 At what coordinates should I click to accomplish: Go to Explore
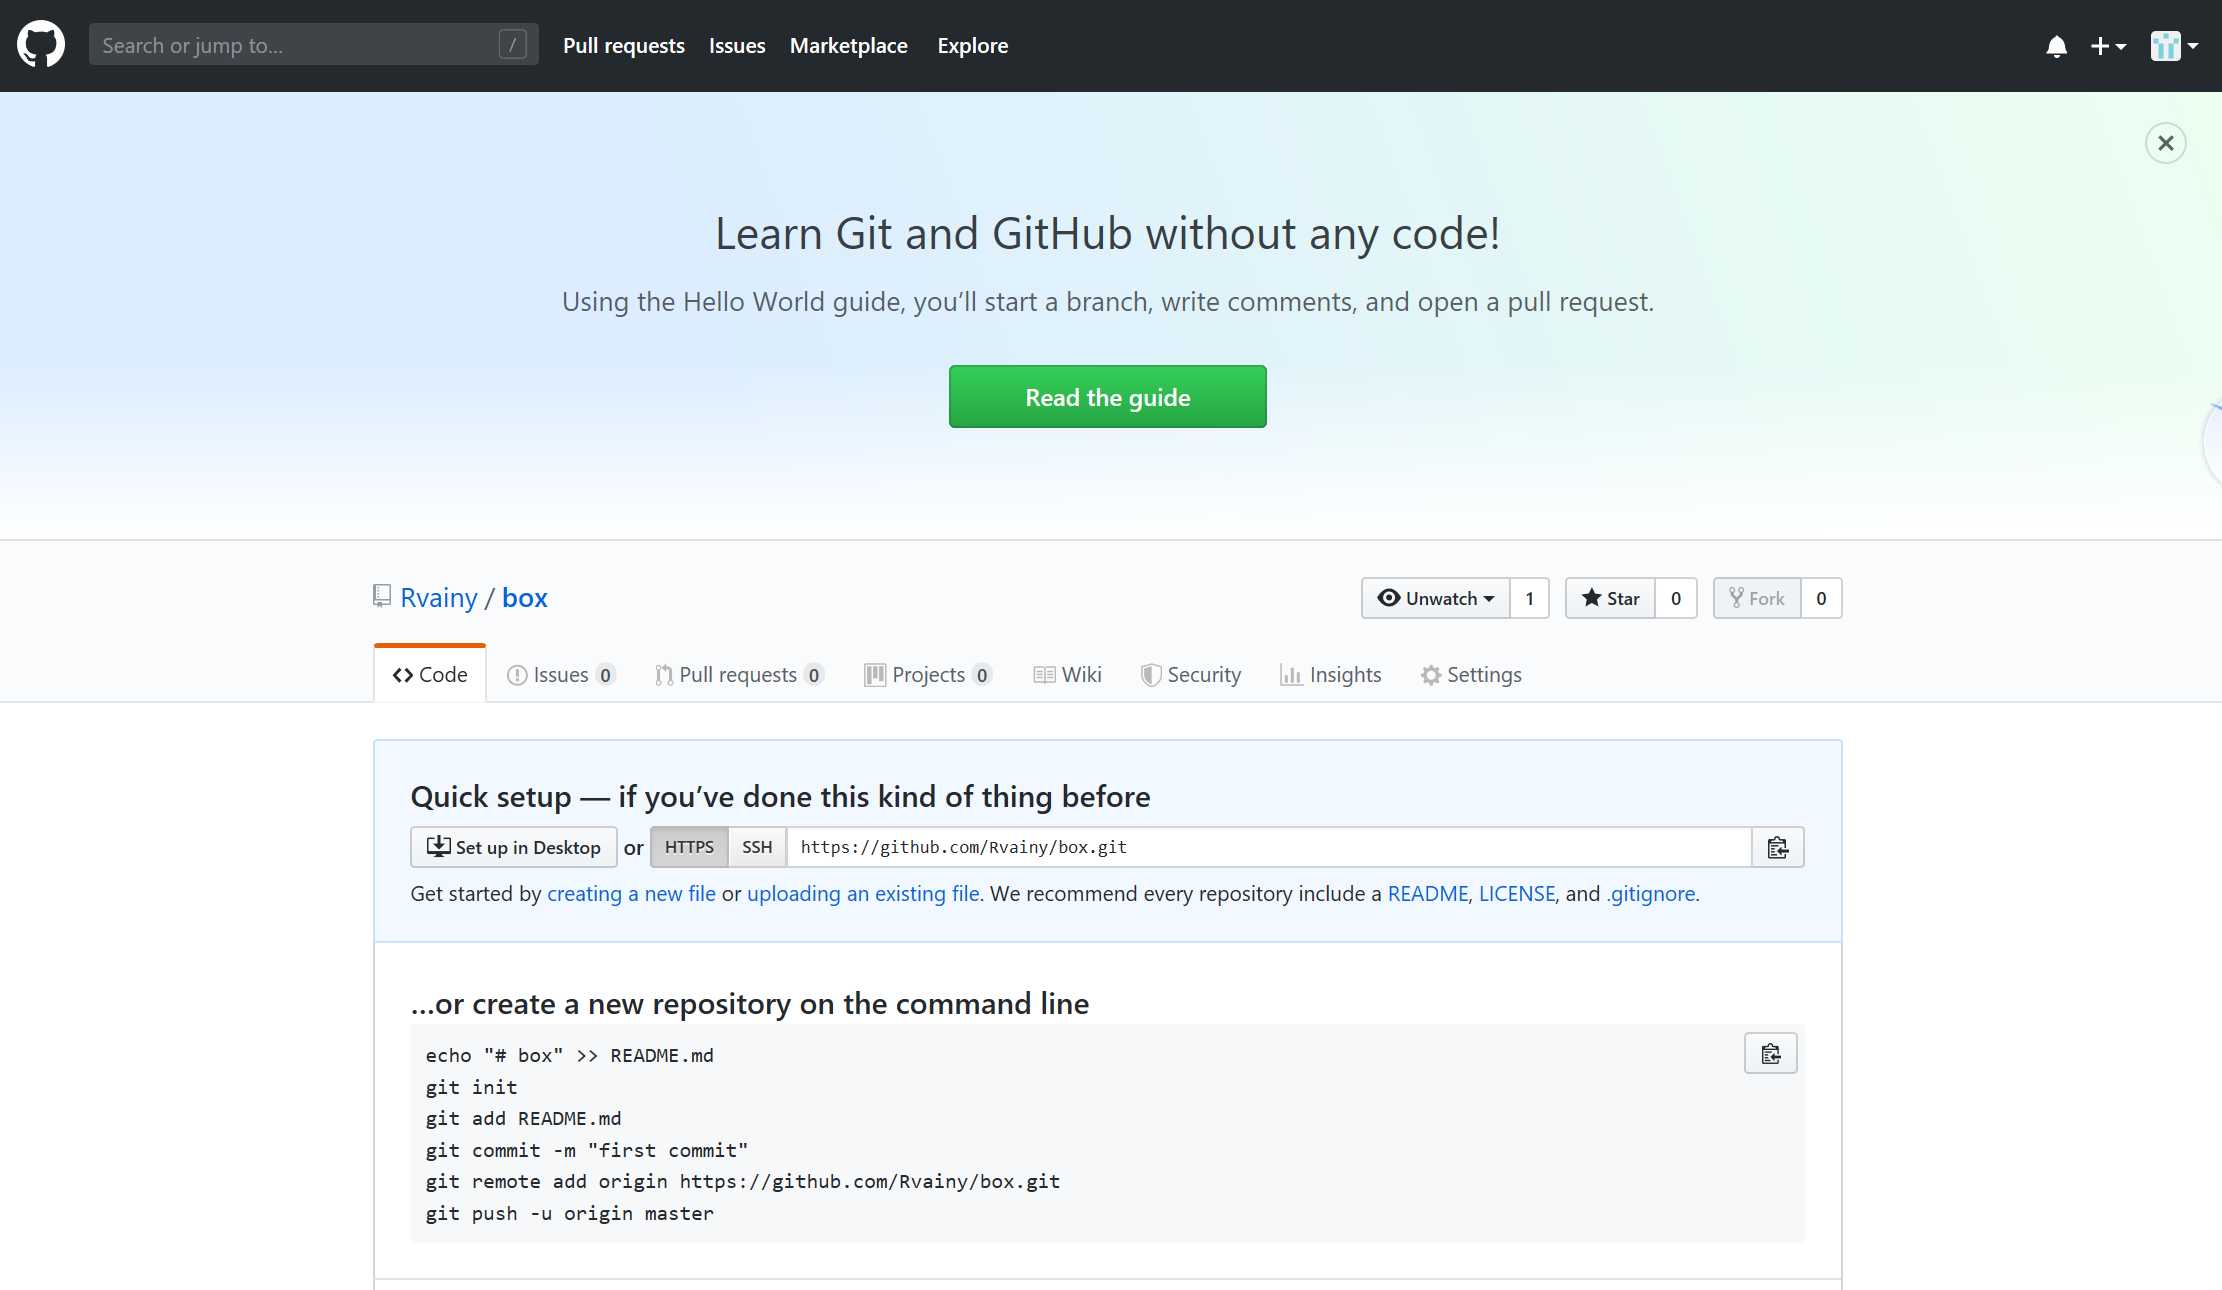click(972, 46)
